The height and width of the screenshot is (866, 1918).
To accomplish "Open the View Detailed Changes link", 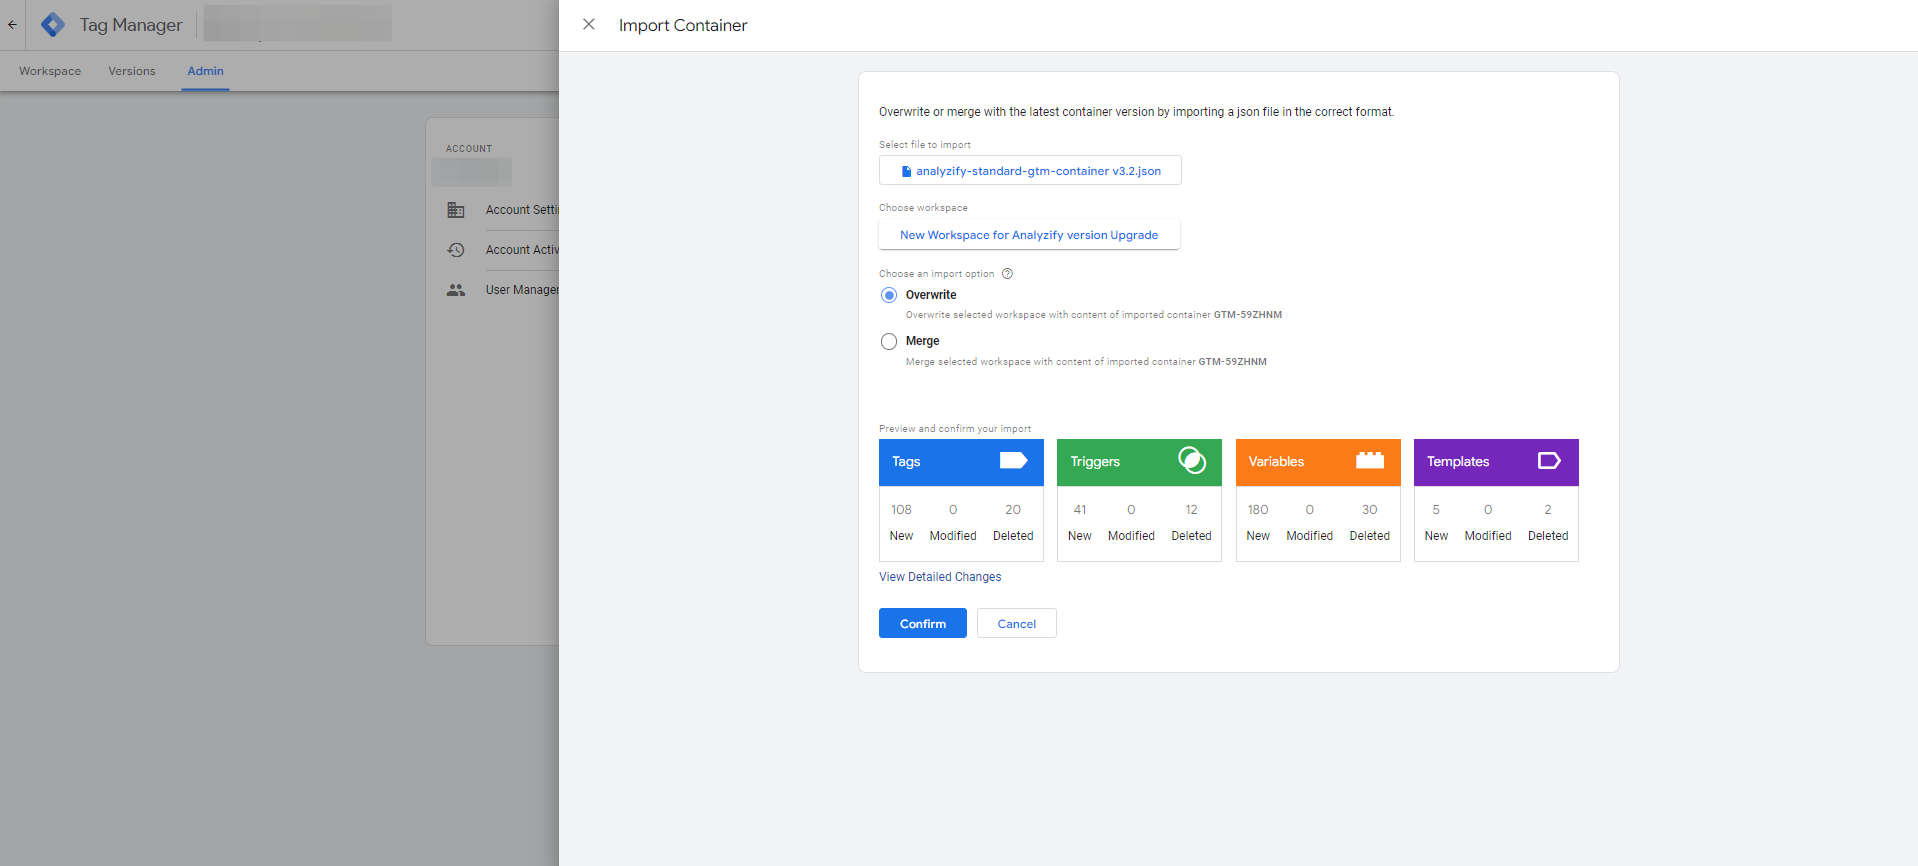I will 940,577.
